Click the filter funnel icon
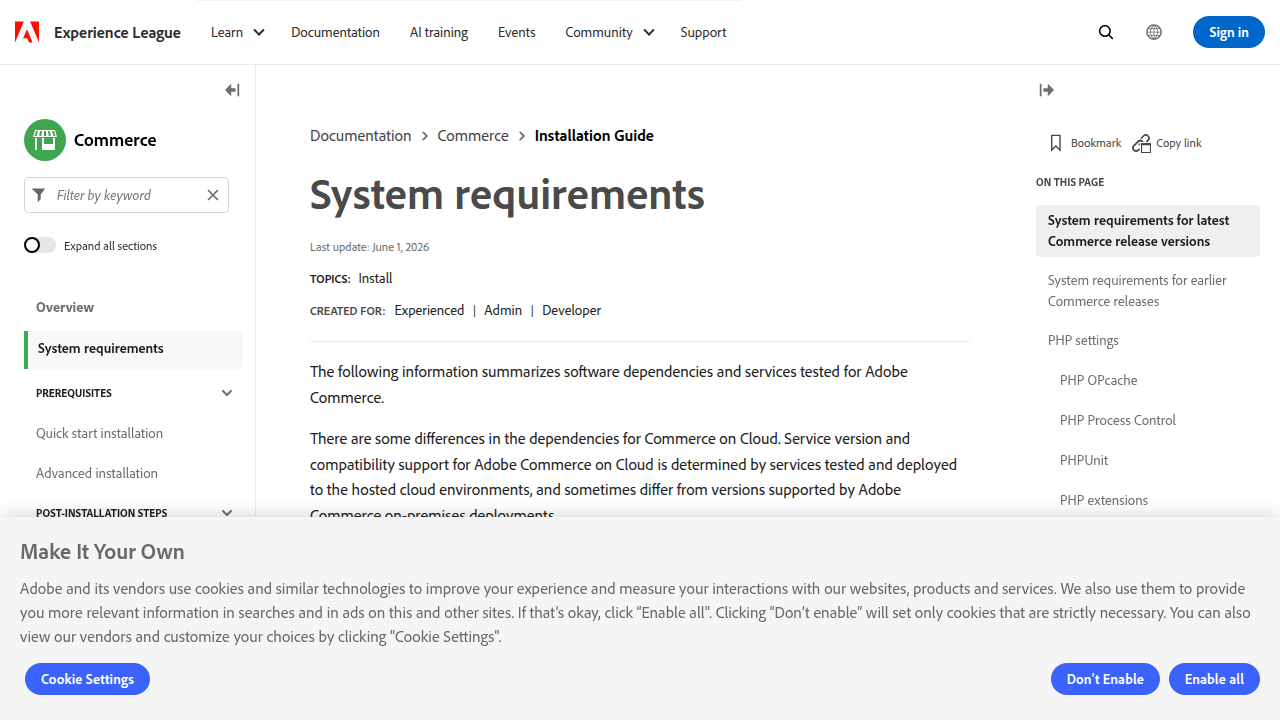 click(39, 195)
